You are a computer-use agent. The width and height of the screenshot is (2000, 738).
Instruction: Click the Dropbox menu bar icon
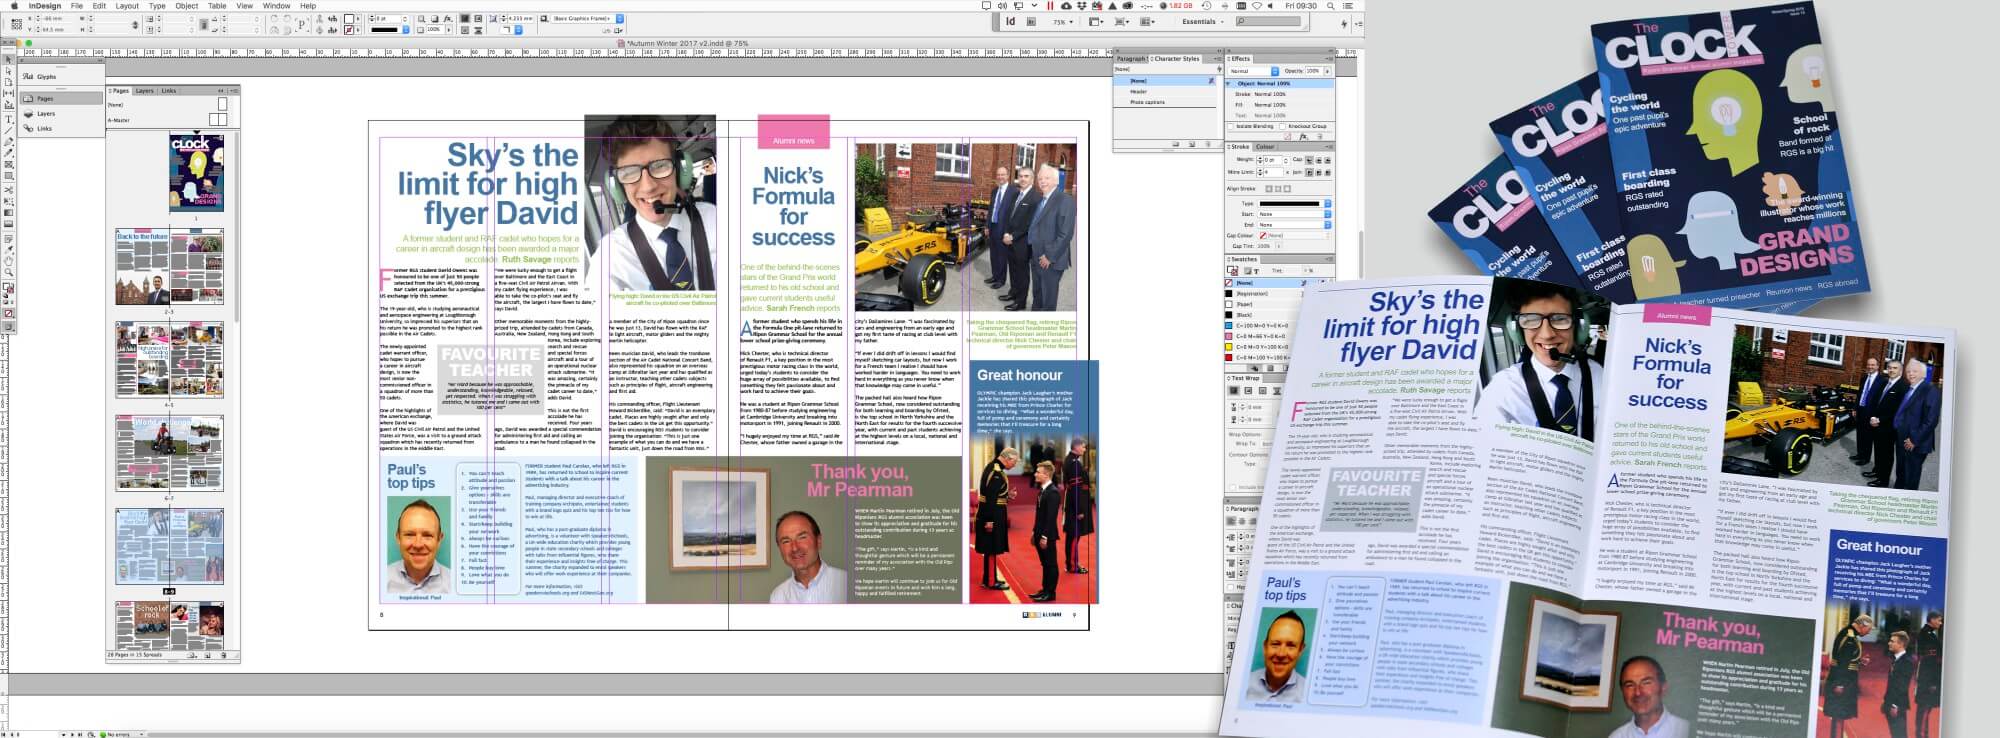1082,6
